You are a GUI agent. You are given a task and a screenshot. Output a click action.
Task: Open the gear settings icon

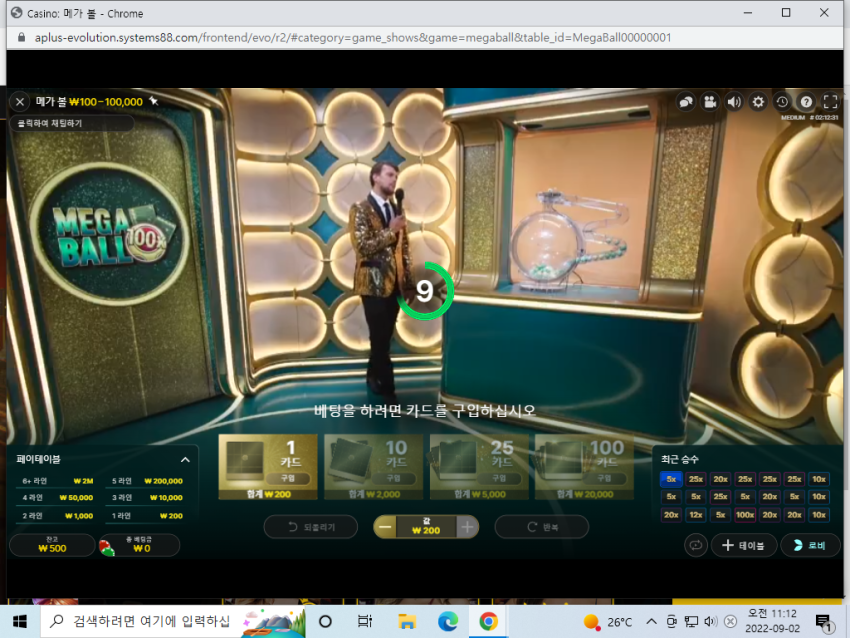pyautogui.click(x=758, y=102)
